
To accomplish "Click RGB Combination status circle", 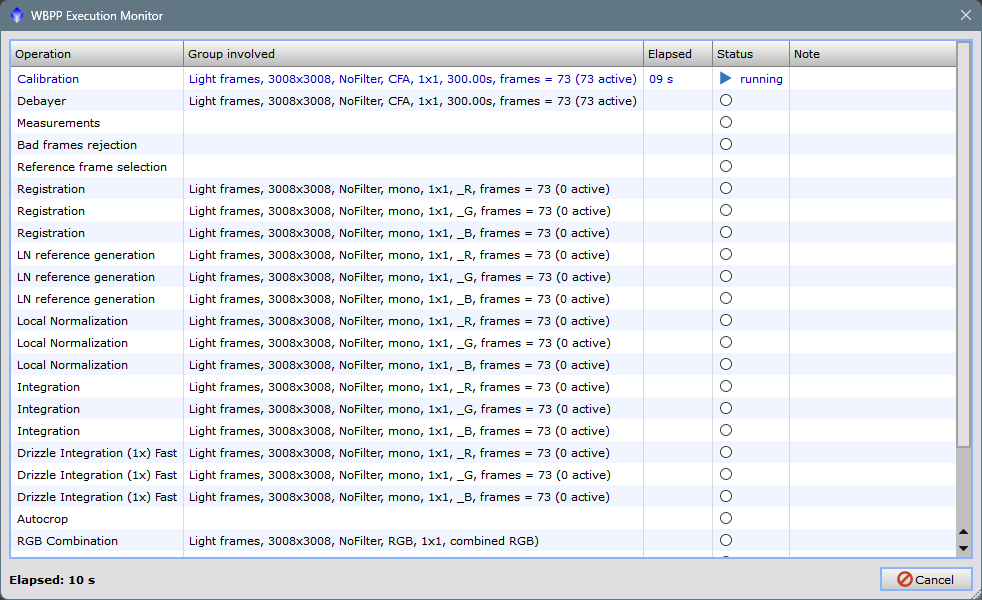I will 726,540.
